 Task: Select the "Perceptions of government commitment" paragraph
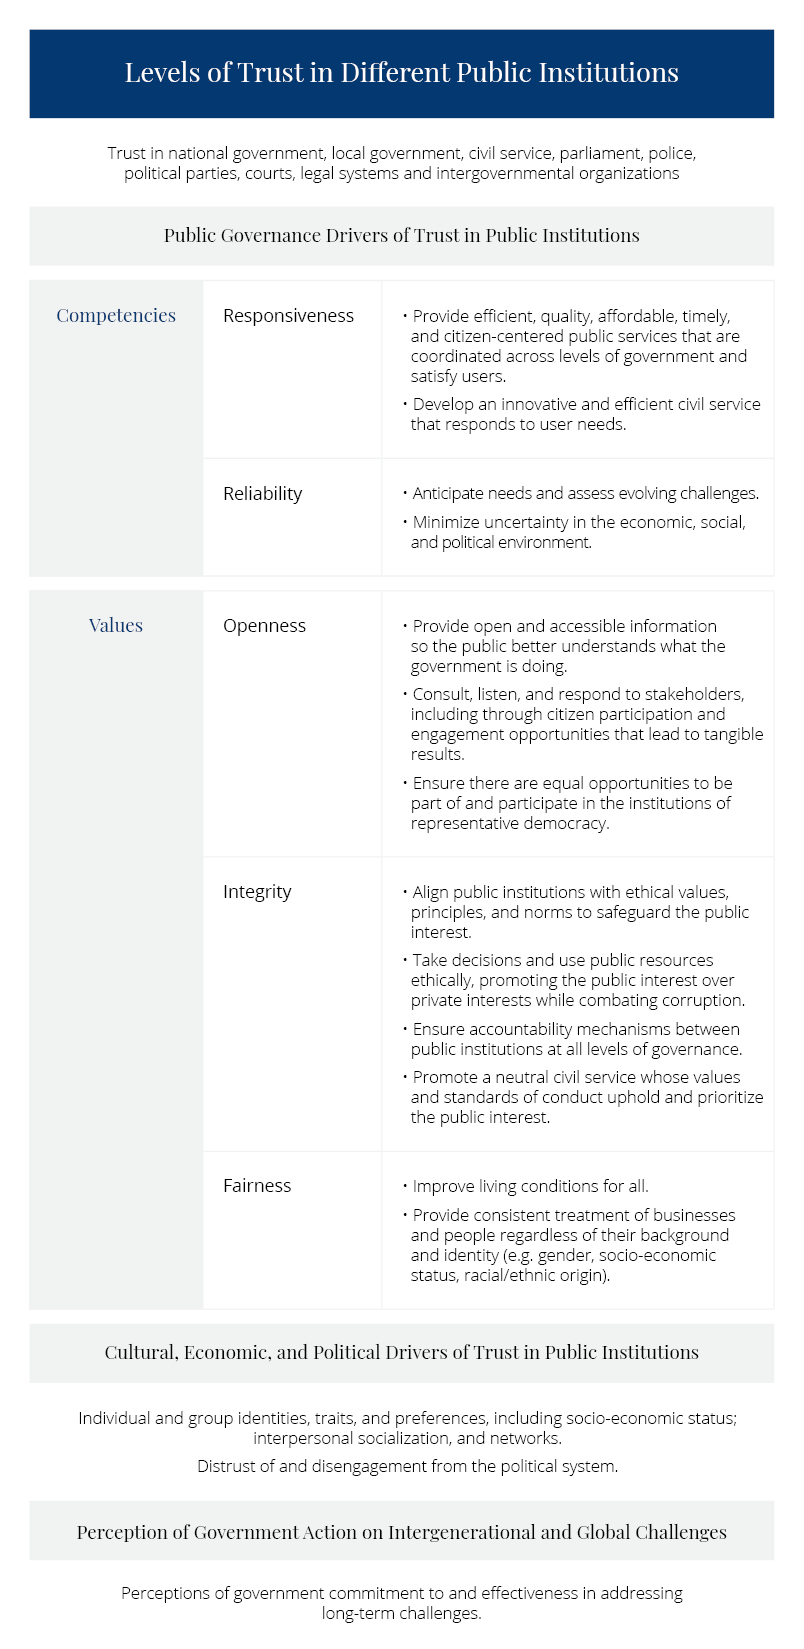click(x=401, y=1603)
